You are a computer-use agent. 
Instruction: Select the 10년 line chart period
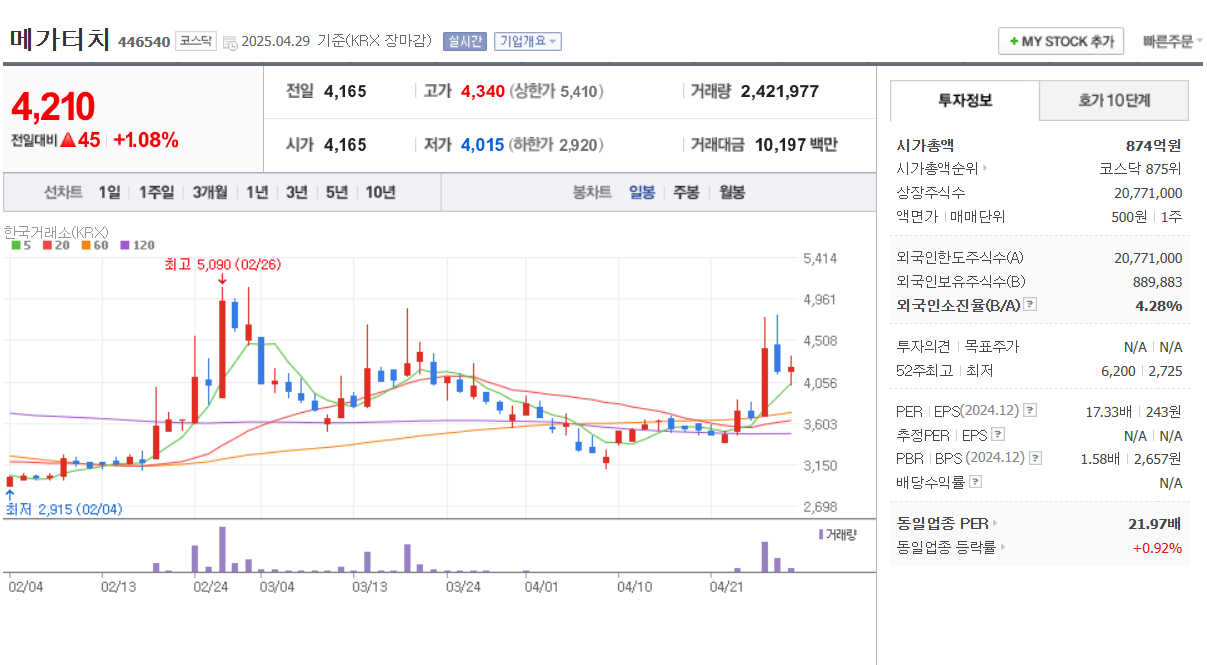tap(380, 192)
